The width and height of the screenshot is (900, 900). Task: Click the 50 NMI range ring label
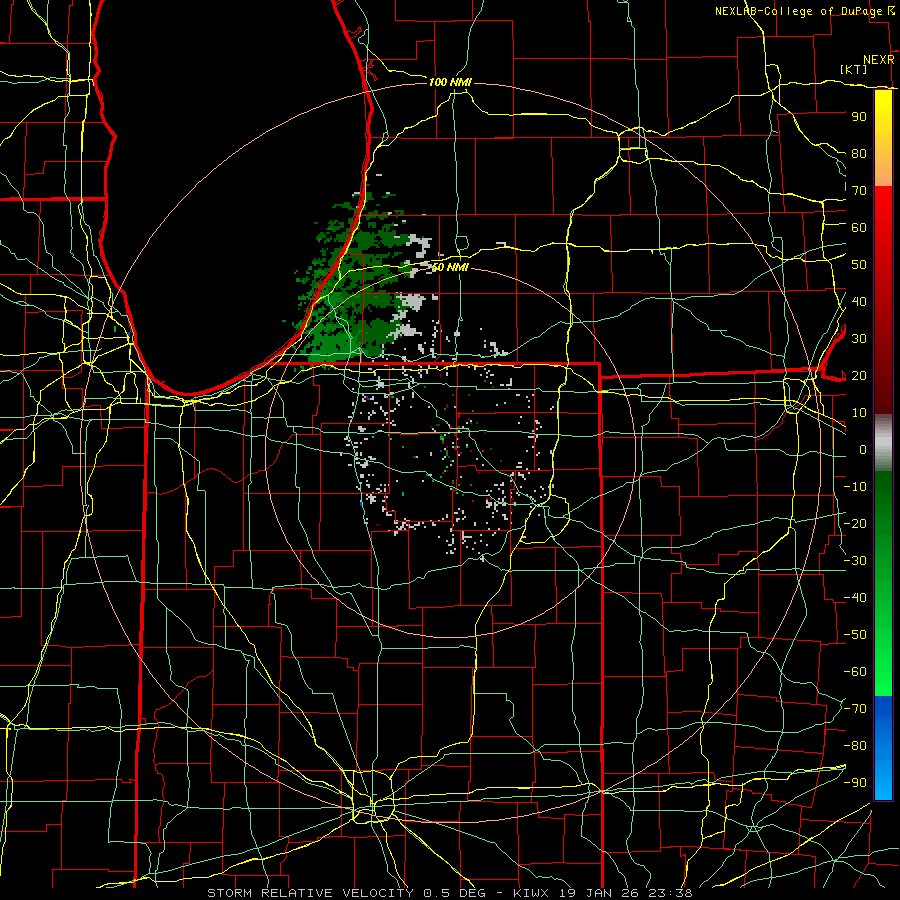click(449, 267)
